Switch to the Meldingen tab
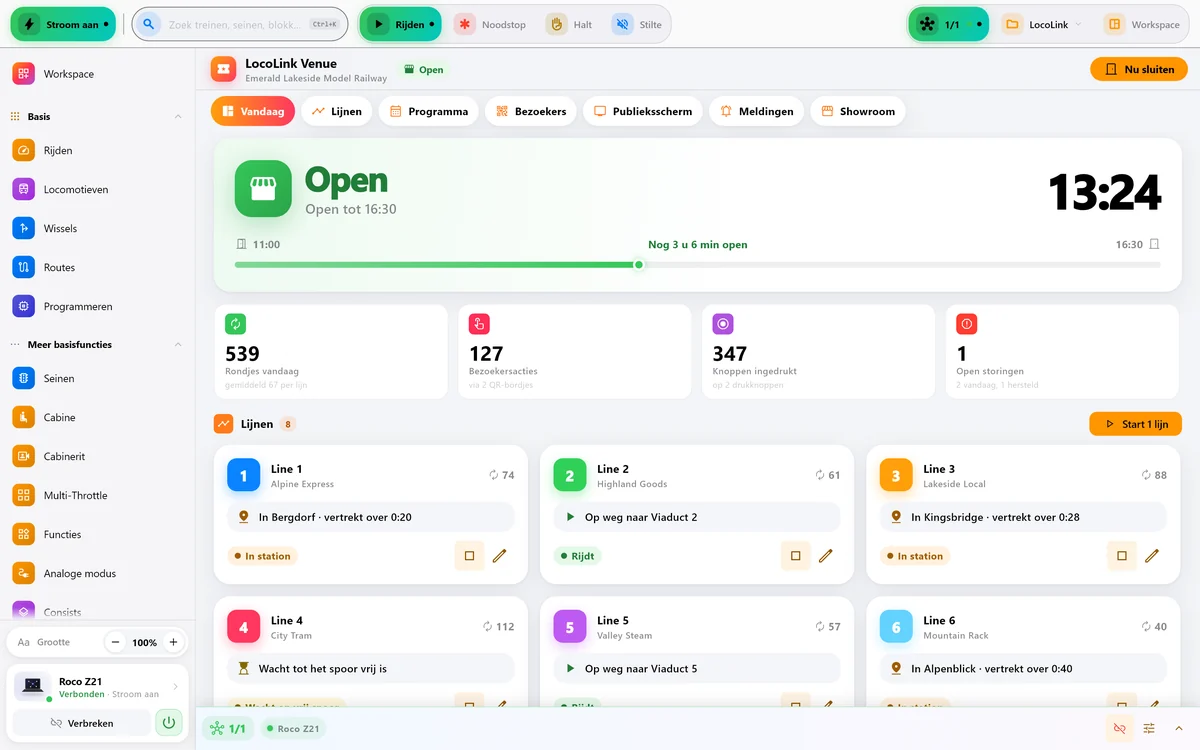The width and height of the screenshot is (1200, 750). (757, 111)
